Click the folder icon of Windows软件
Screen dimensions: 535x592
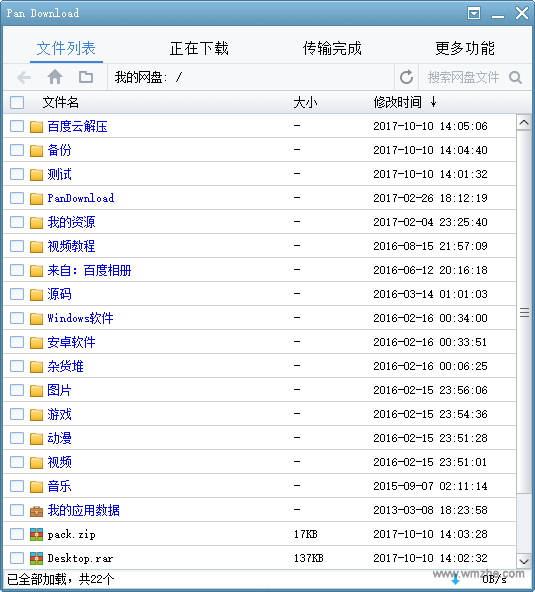point(36,319)
